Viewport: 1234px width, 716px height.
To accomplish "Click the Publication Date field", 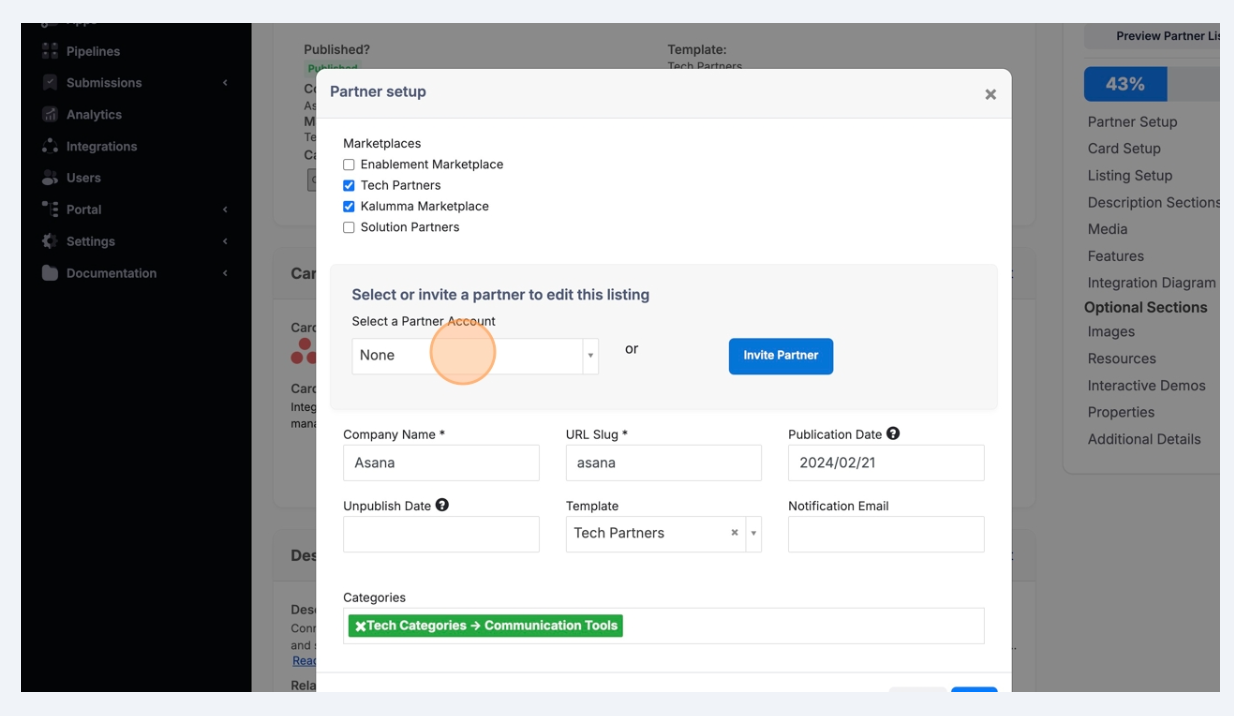I will coord(886,463).
